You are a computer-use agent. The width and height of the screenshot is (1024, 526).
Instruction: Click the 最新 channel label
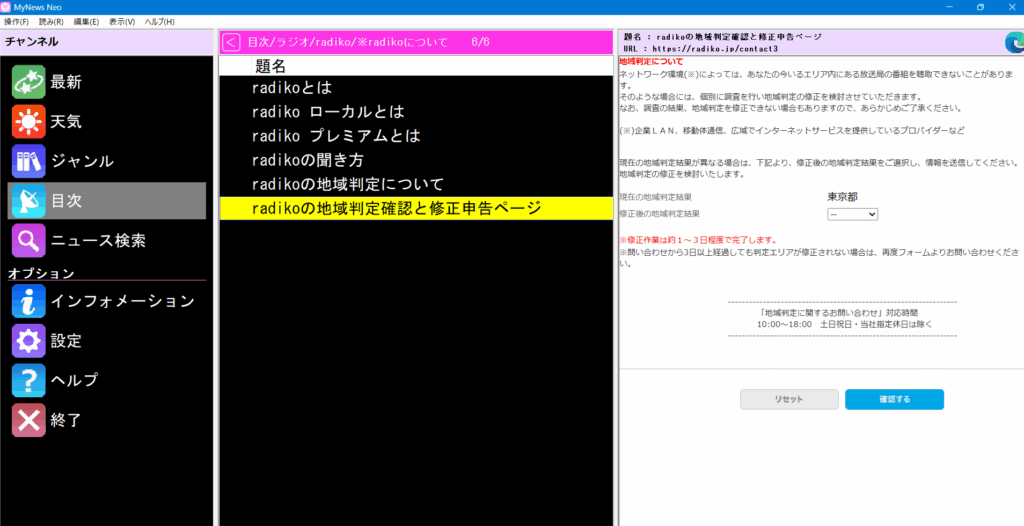66,82
